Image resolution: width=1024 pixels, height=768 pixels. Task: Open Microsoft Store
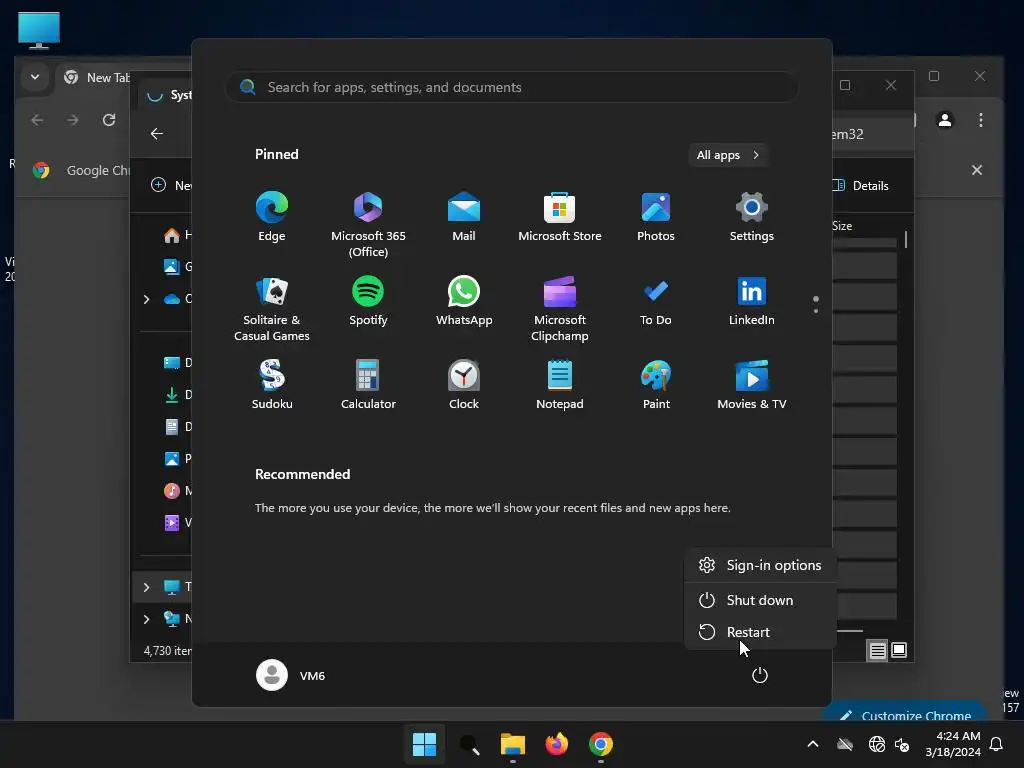click(x=560, y=217)
